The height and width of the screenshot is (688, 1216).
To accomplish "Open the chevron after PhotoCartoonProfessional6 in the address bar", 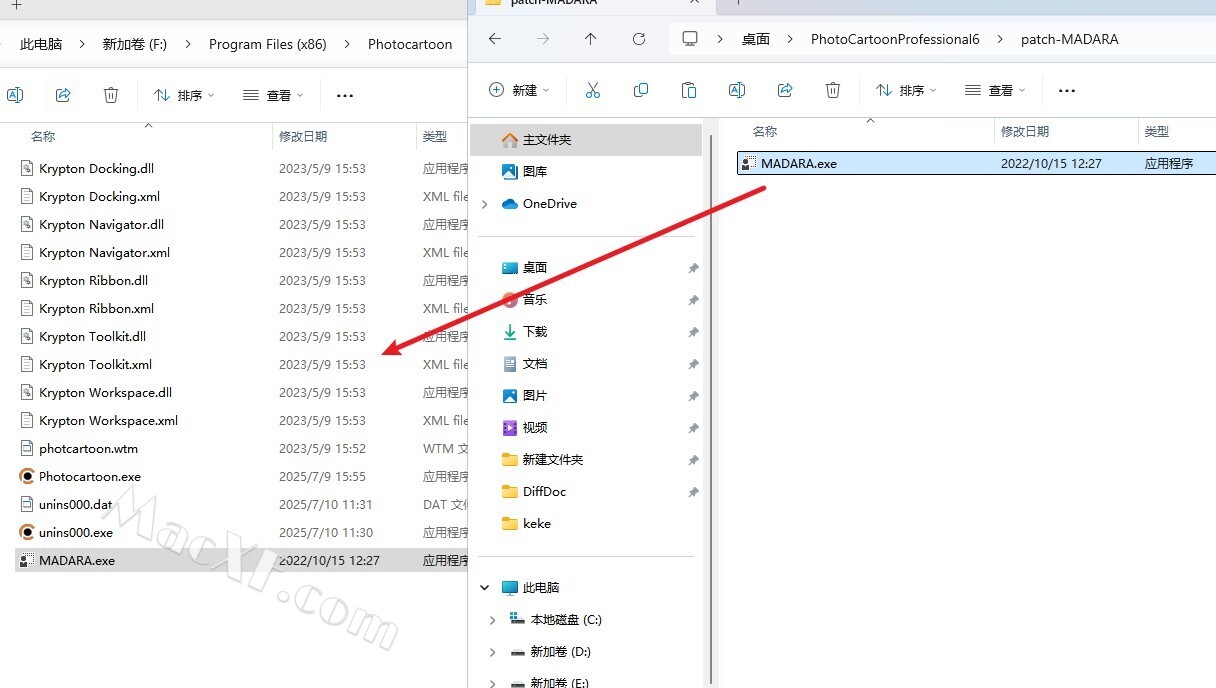I will coord(1000,39).
